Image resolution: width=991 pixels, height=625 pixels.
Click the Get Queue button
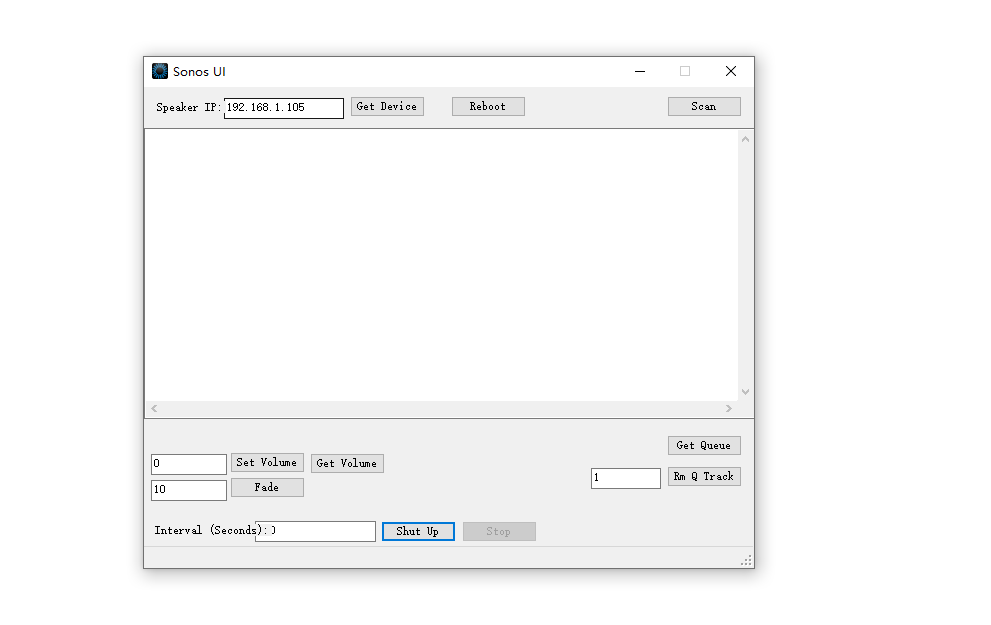pos(704,445)
